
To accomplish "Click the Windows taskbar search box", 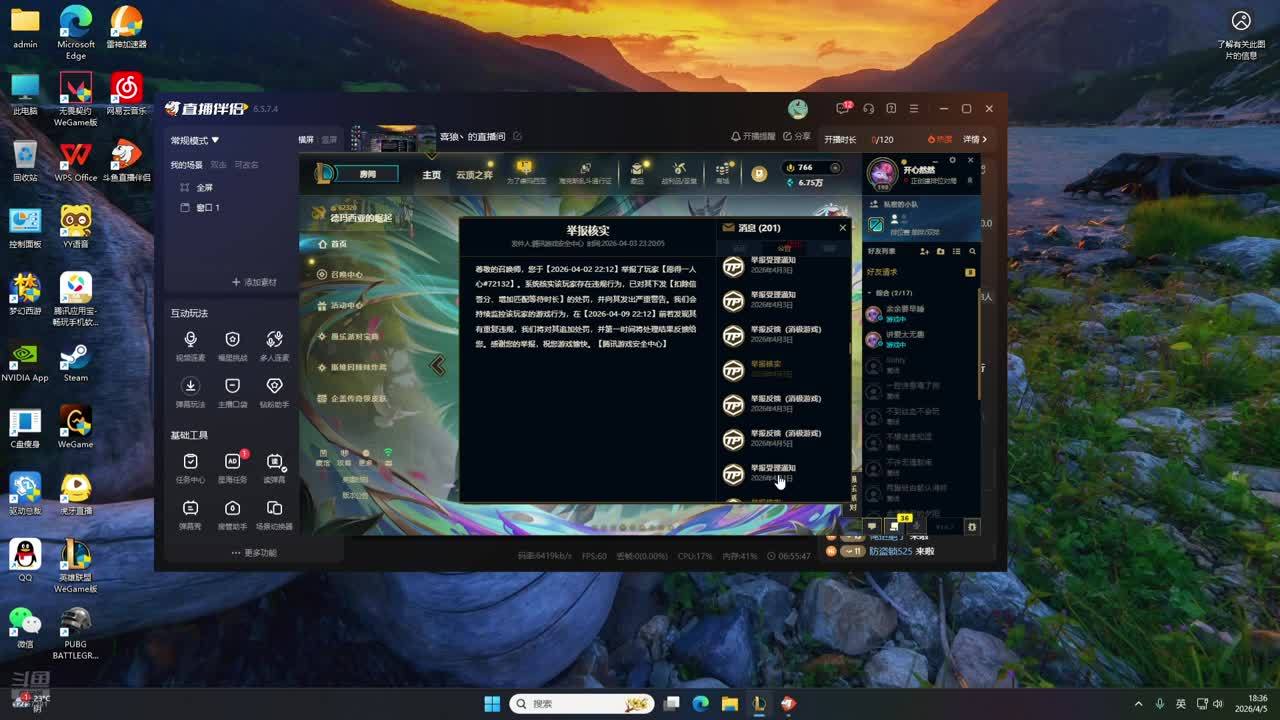I will click(x=582, y=704).
